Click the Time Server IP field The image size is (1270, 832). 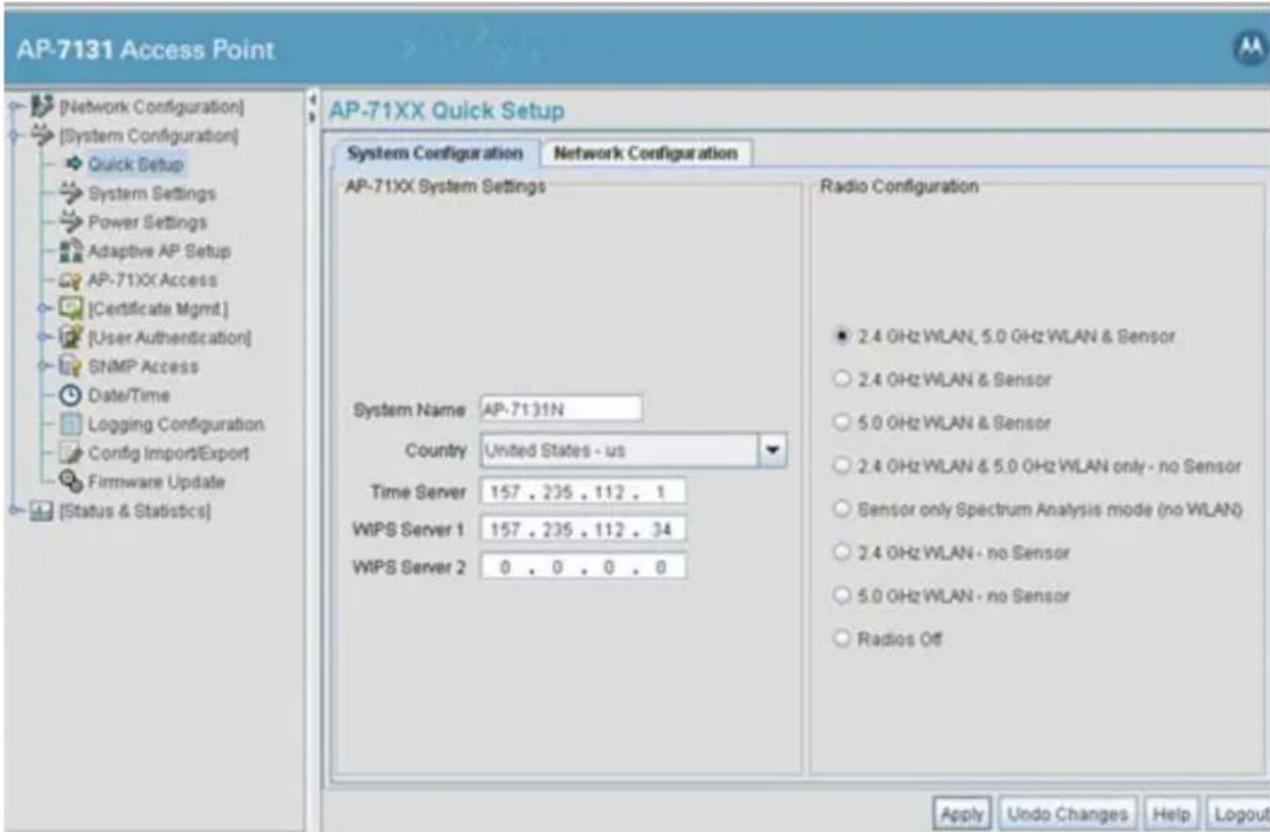point(582,491)
